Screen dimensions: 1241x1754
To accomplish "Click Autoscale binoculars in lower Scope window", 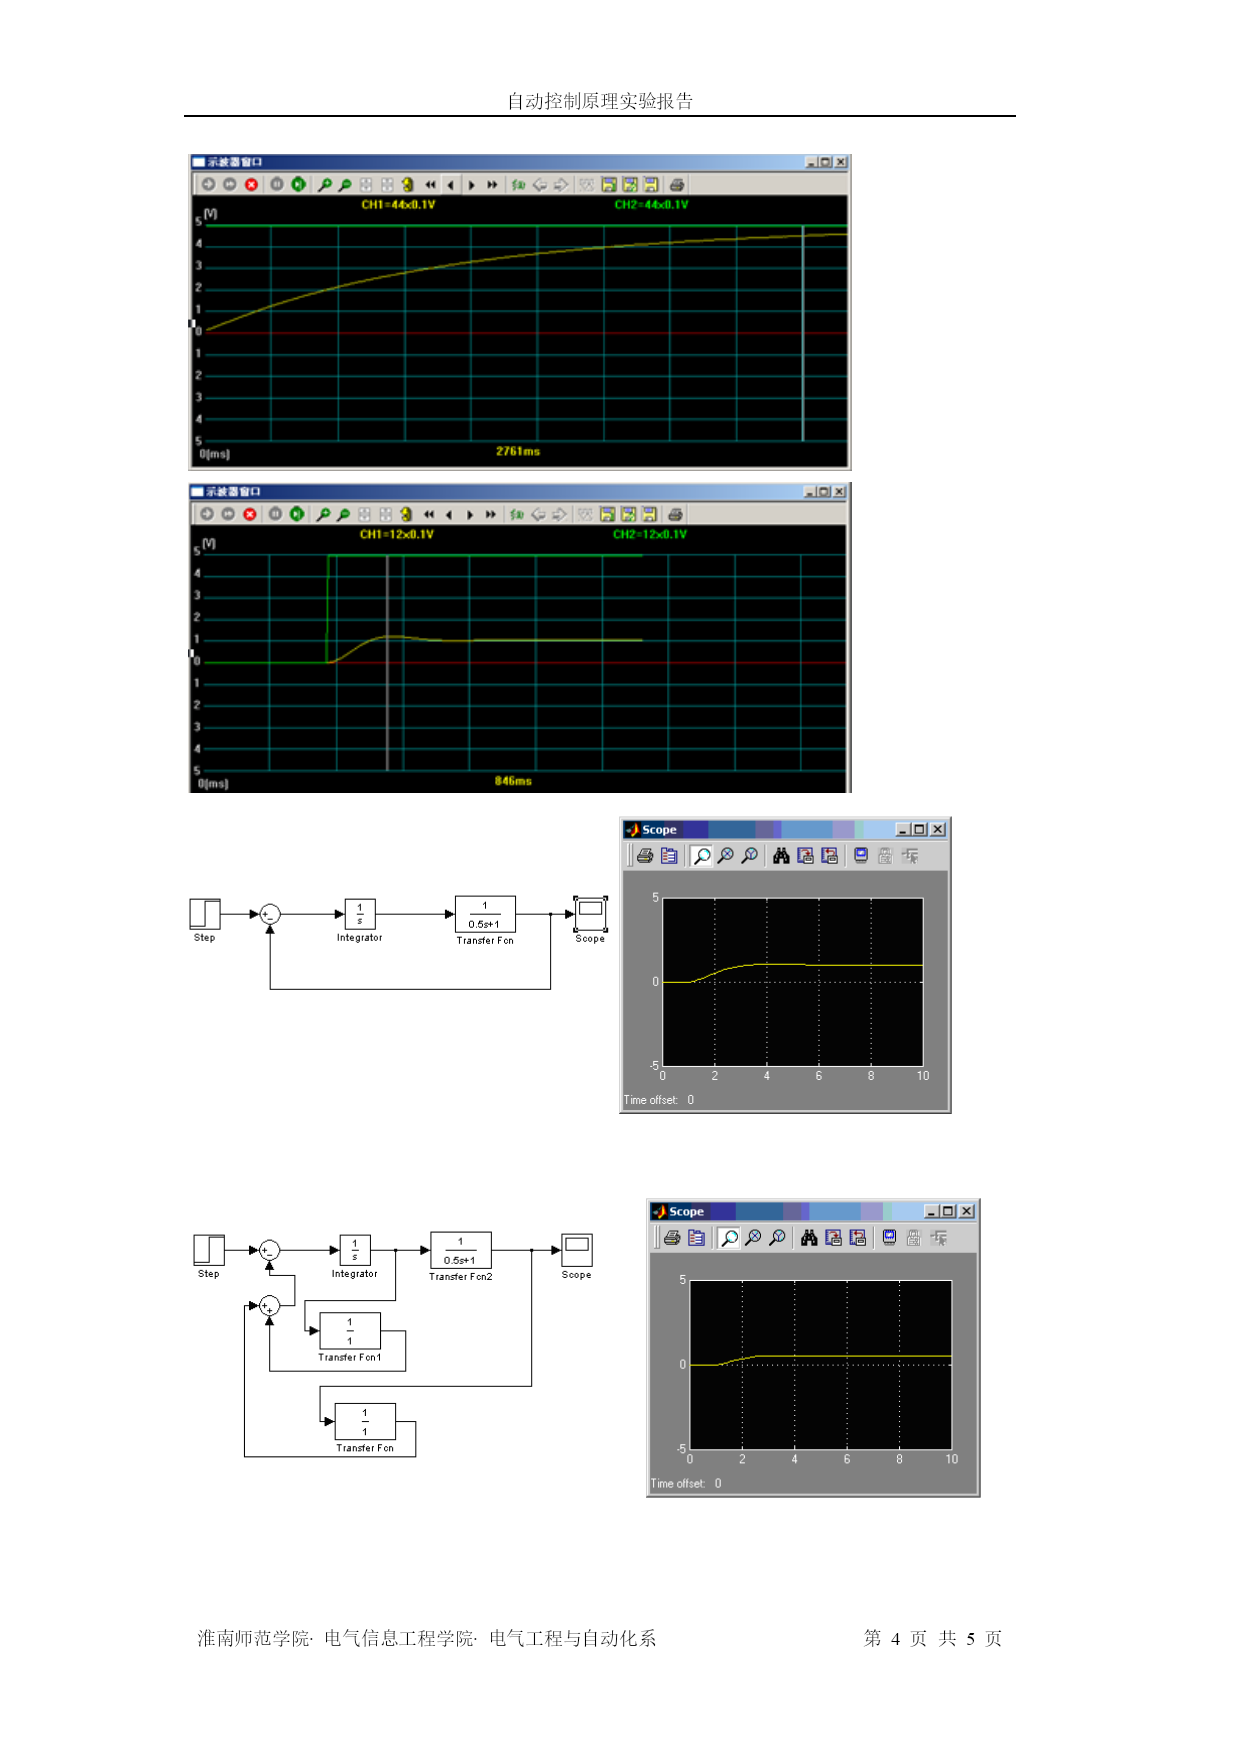I will (810, 1238).
